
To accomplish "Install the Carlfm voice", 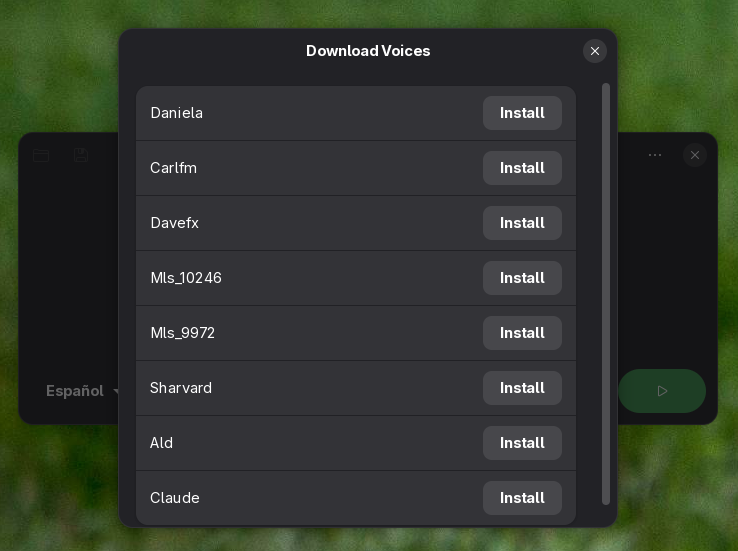I will 522,168.
